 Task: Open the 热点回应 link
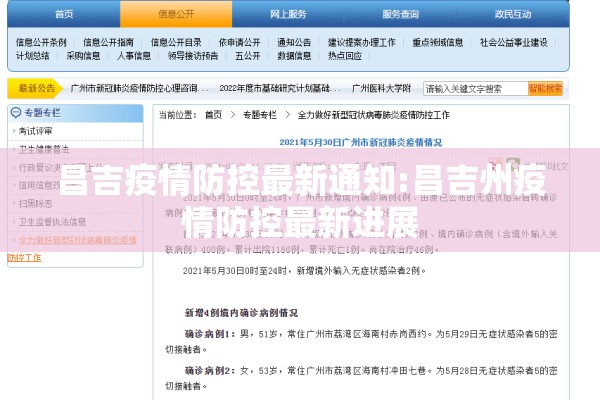pos(344,56)
